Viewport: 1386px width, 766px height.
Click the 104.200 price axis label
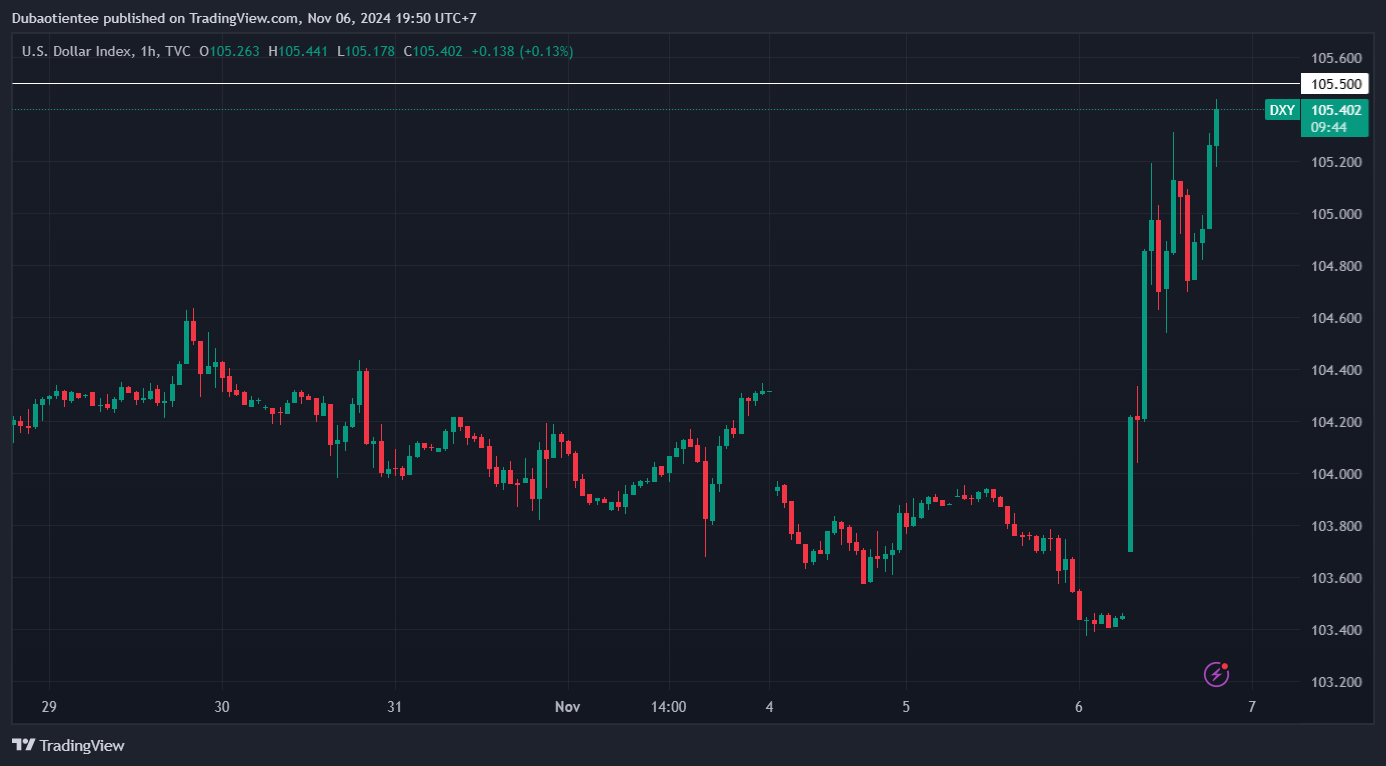coord(1335,422)
